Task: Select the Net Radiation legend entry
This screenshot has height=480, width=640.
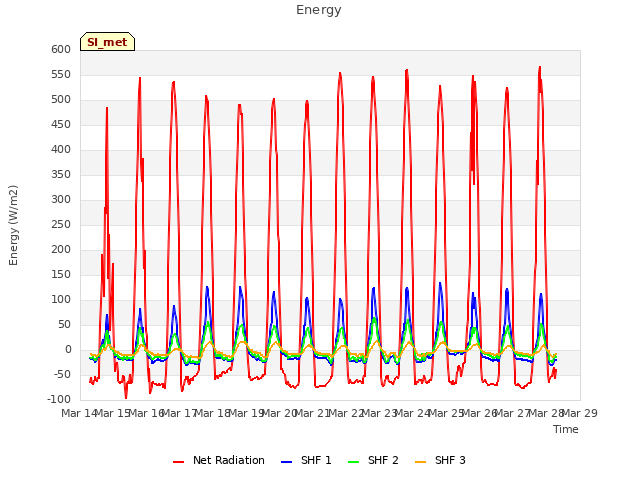Action: 218,460
